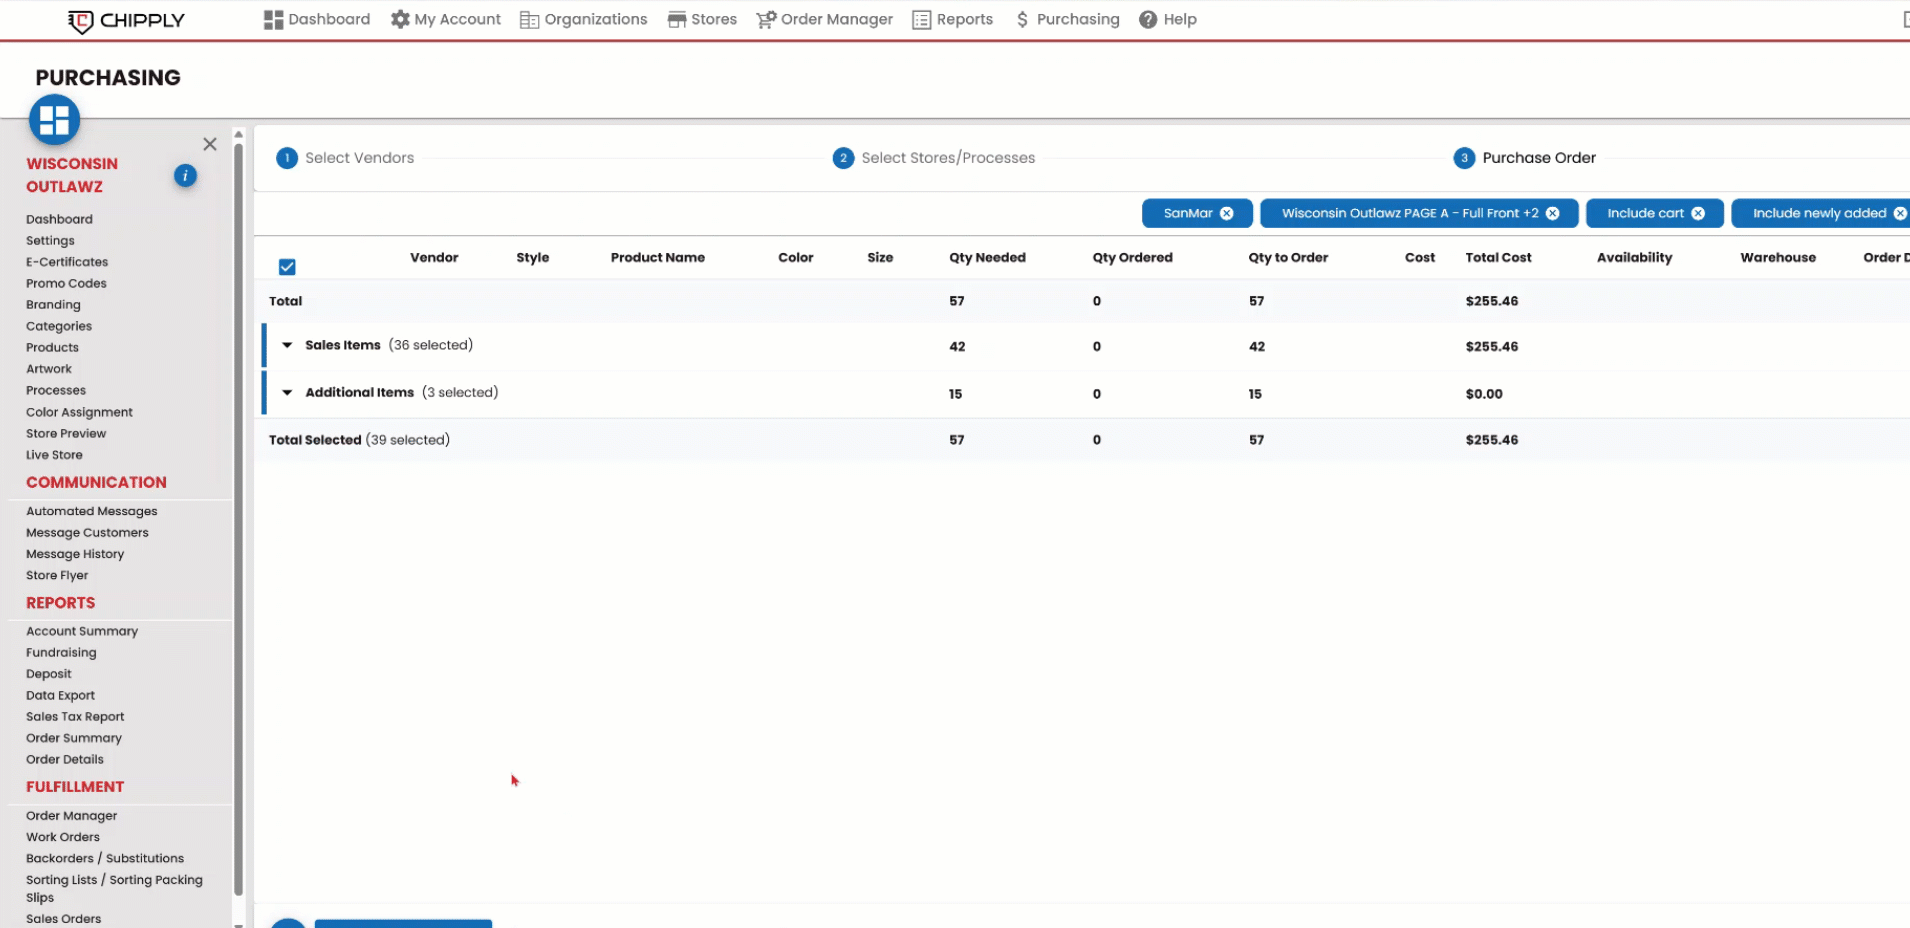1910x928 pixels.
Task: Open the Order Manager menu
Action: tap(825, 19)
